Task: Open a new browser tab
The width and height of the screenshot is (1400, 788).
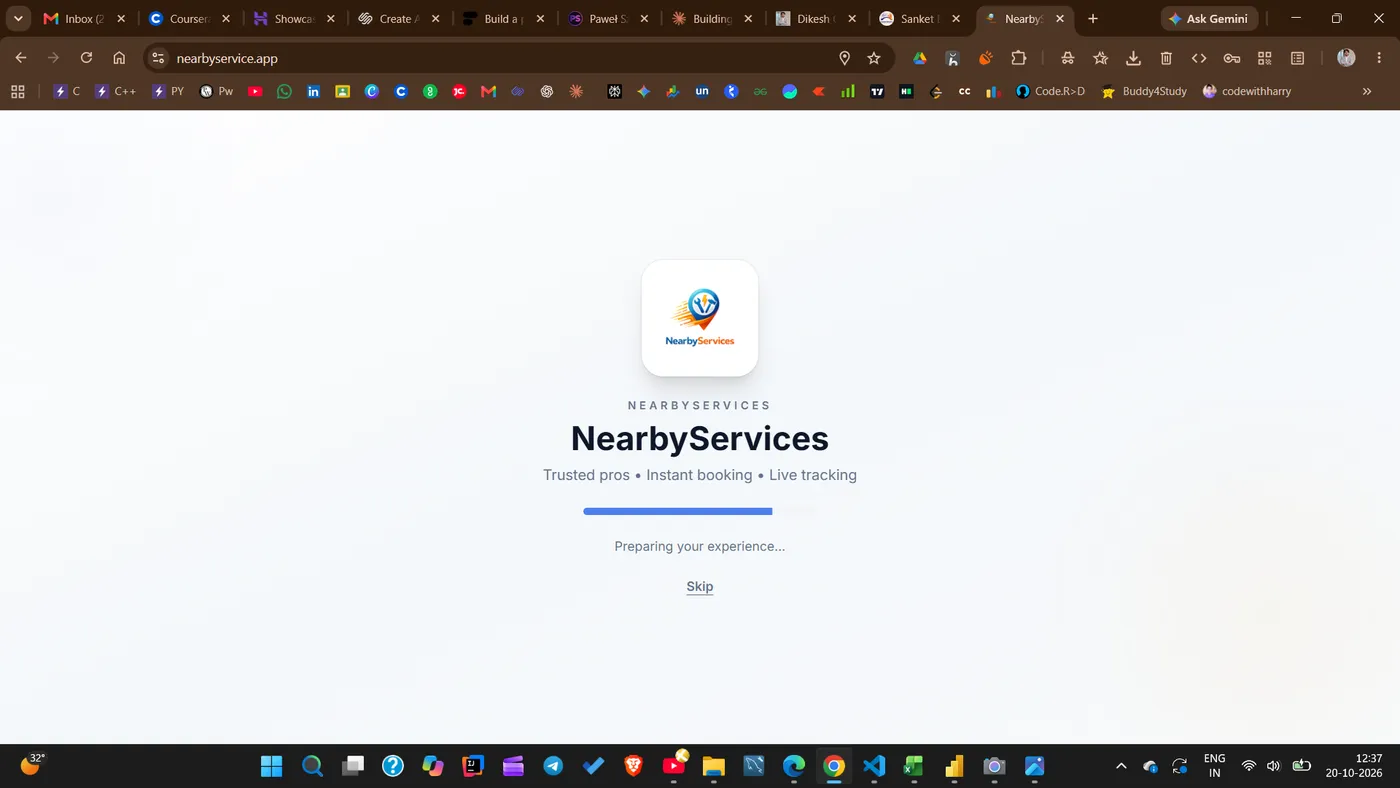Action: point(1093,18)
